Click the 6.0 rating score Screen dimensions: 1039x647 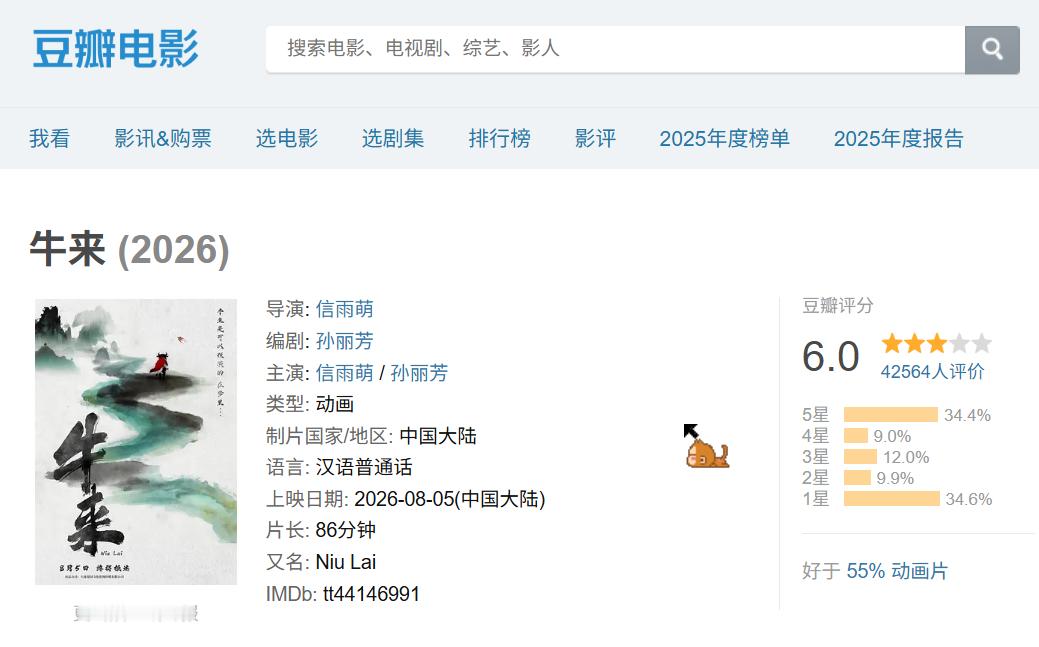[831, 357]
